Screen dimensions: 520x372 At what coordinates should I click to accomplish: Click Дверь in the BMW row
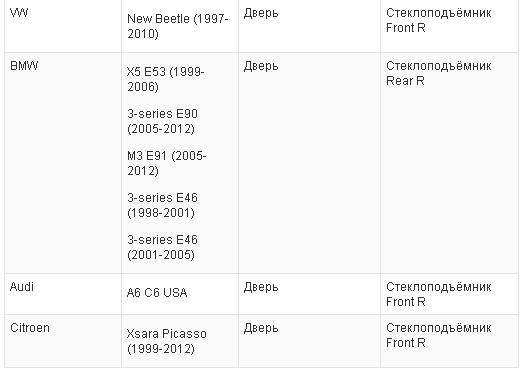point(261,66)
